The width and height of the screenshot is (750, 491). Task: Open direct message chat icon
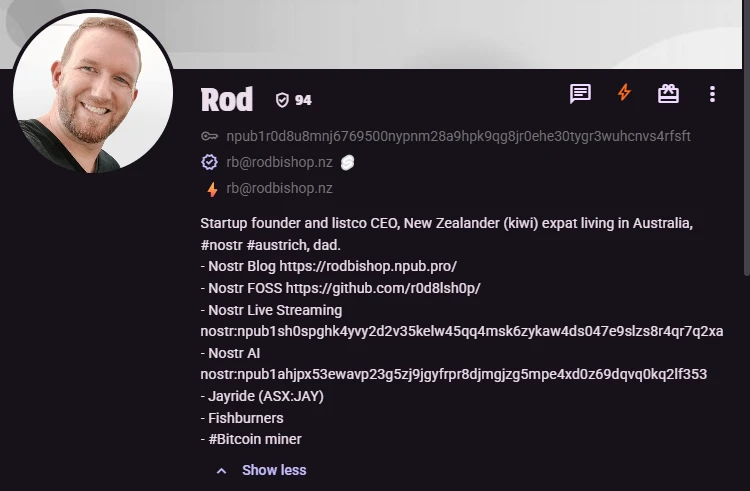coord(580,94)
